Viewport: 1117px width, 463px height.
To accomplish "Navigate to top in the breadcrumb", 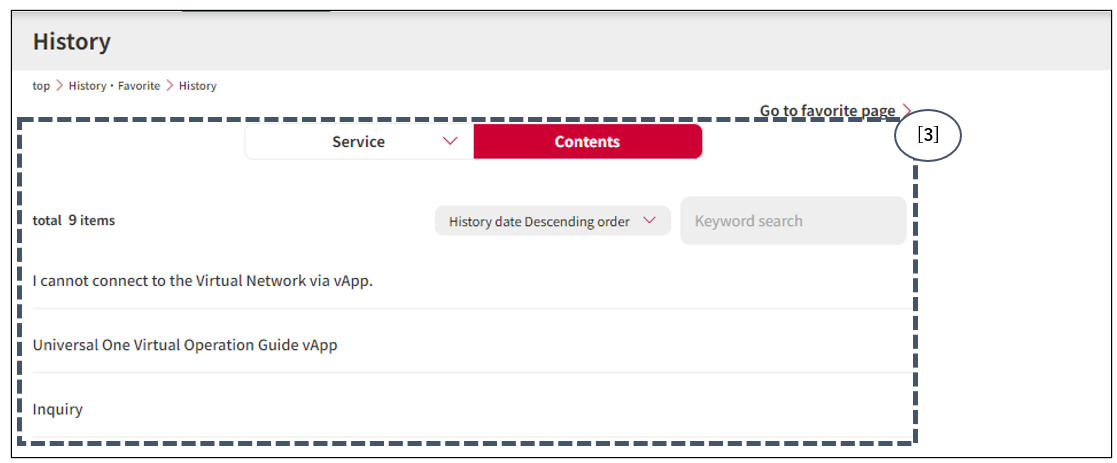I will [41, 86].
